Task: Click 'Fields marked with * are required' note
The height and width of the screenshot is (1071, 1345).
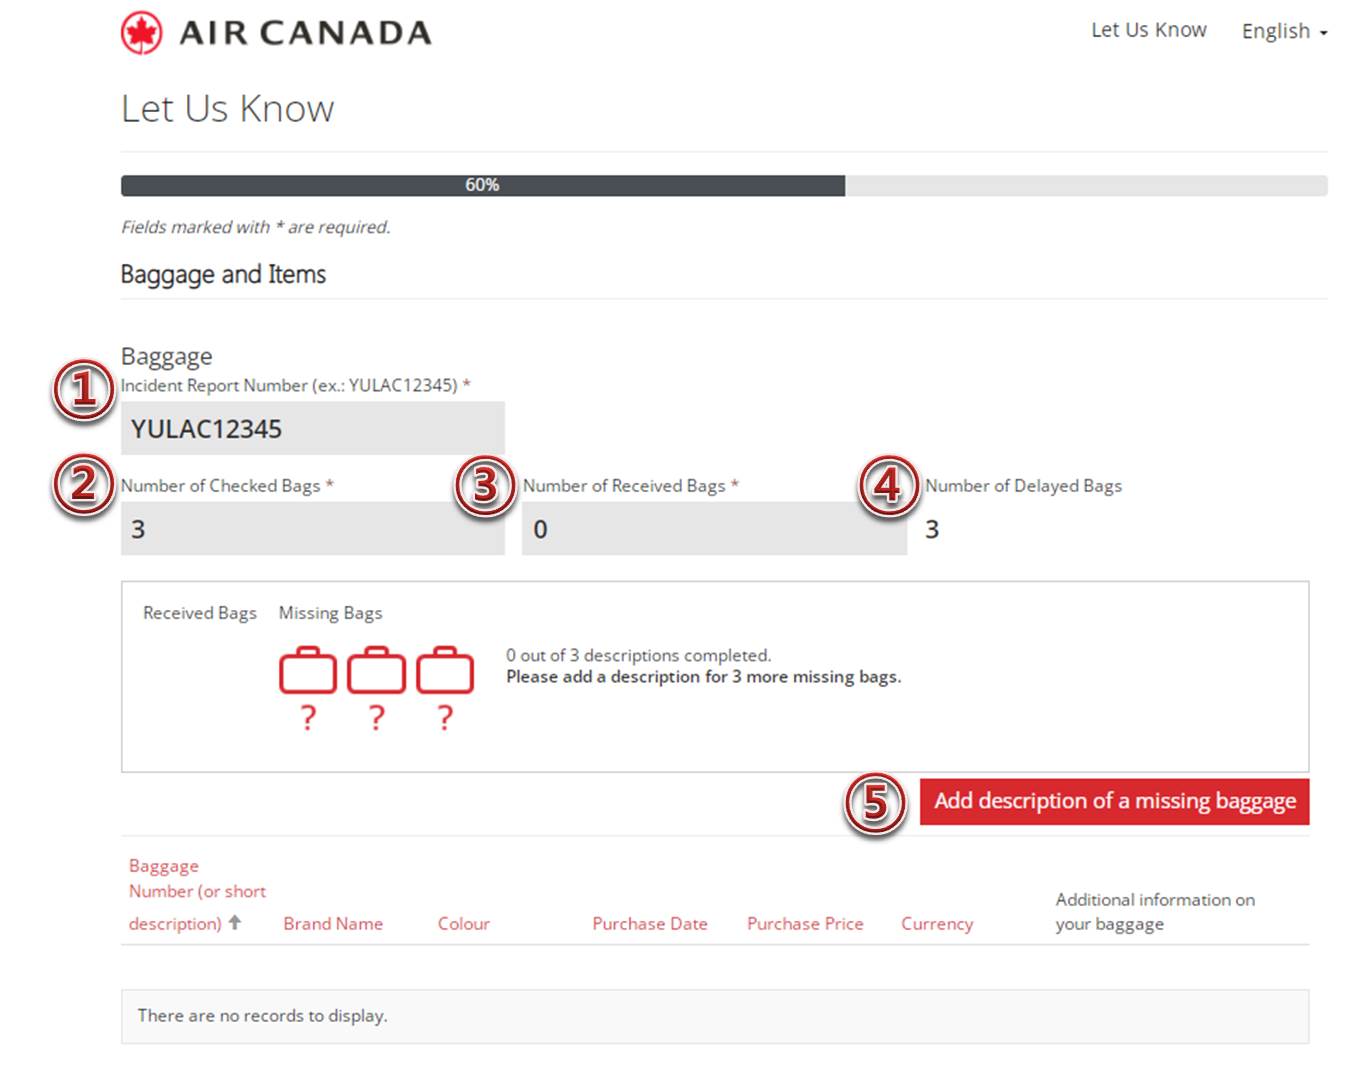Action: [255, 227]
